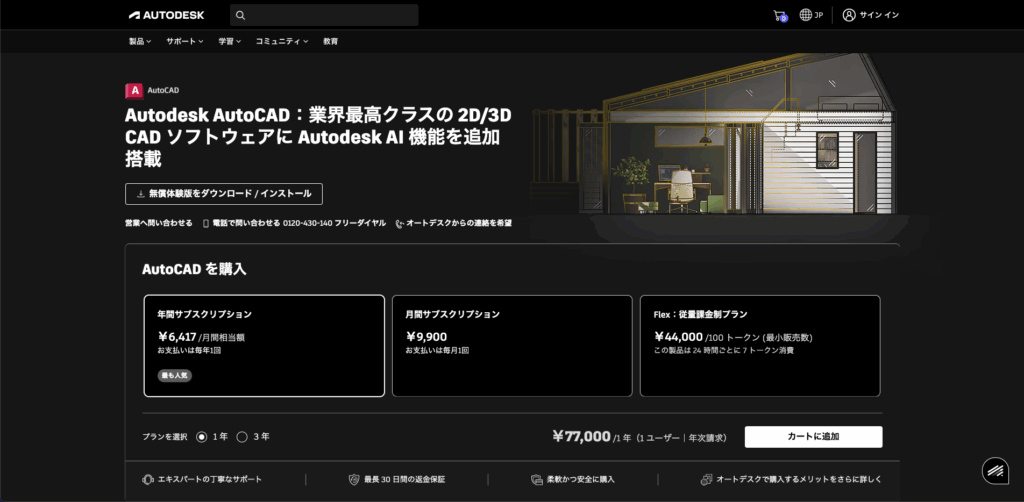The width and height of the screenshot is (1024, 502).
Task: Click the user profile sign-in icon
Action: pyautogui.click(x=849, y=15)
